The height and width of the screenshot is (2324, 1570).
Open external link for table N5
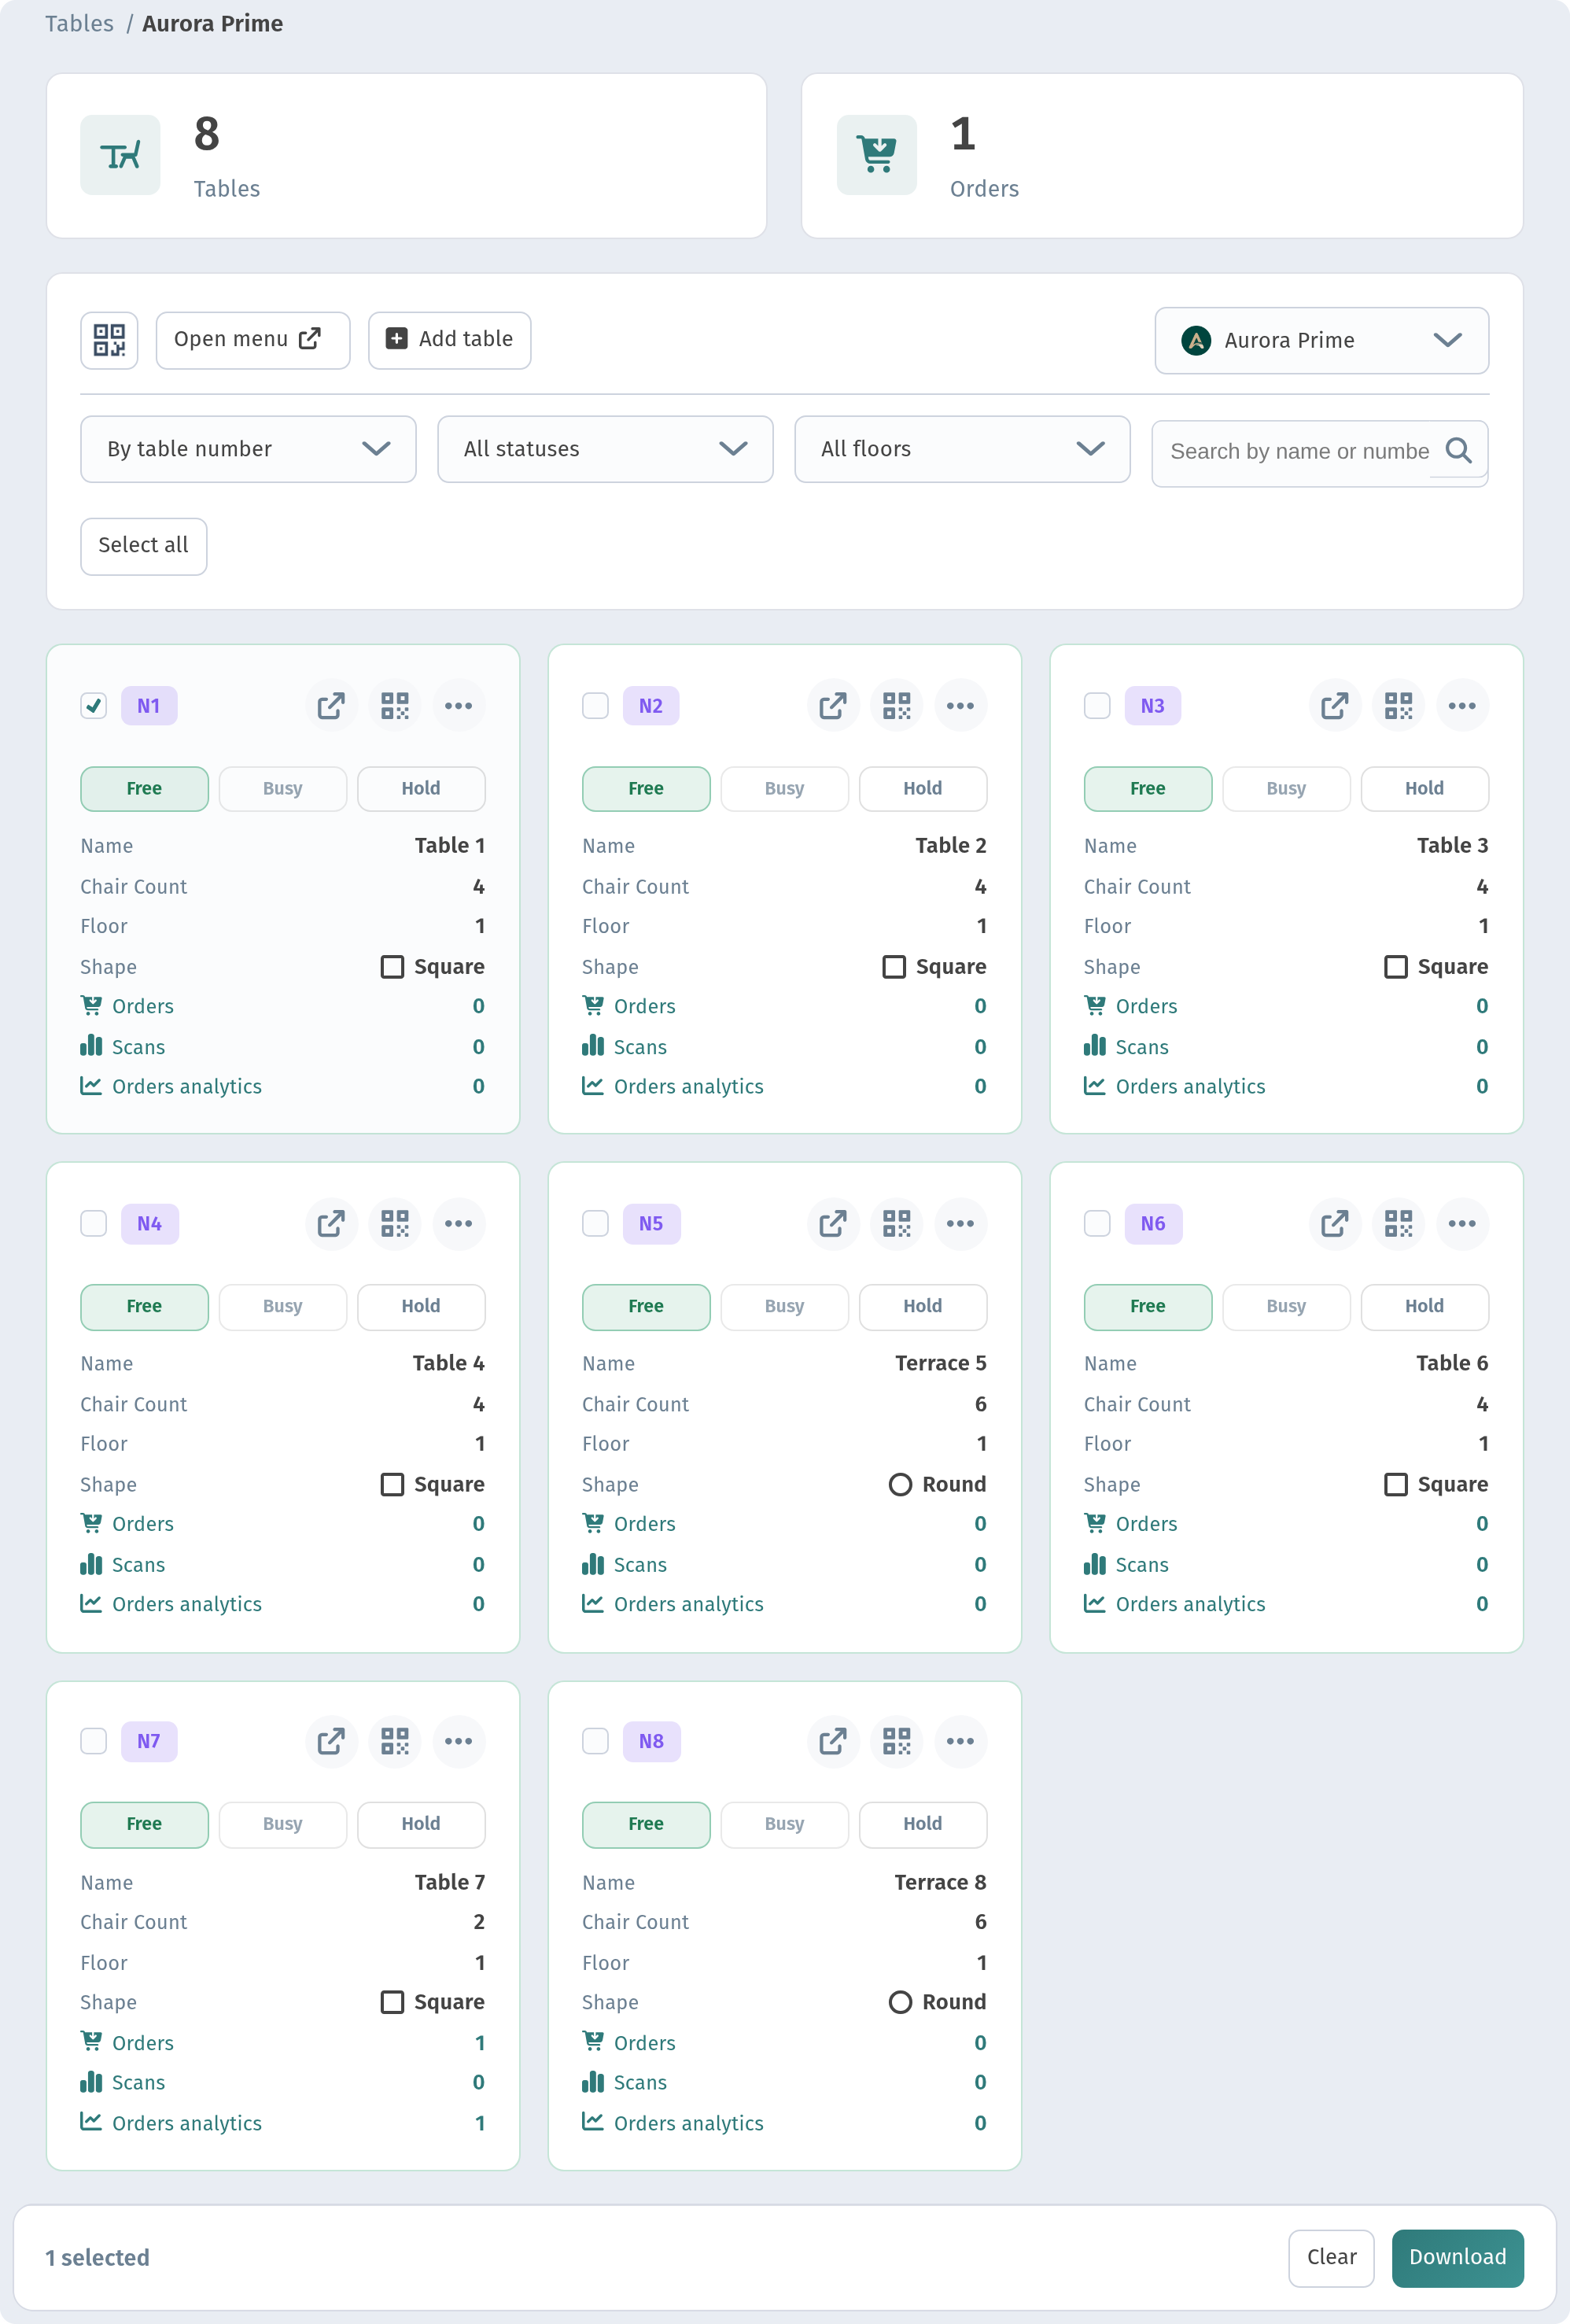coord(833,1224)
